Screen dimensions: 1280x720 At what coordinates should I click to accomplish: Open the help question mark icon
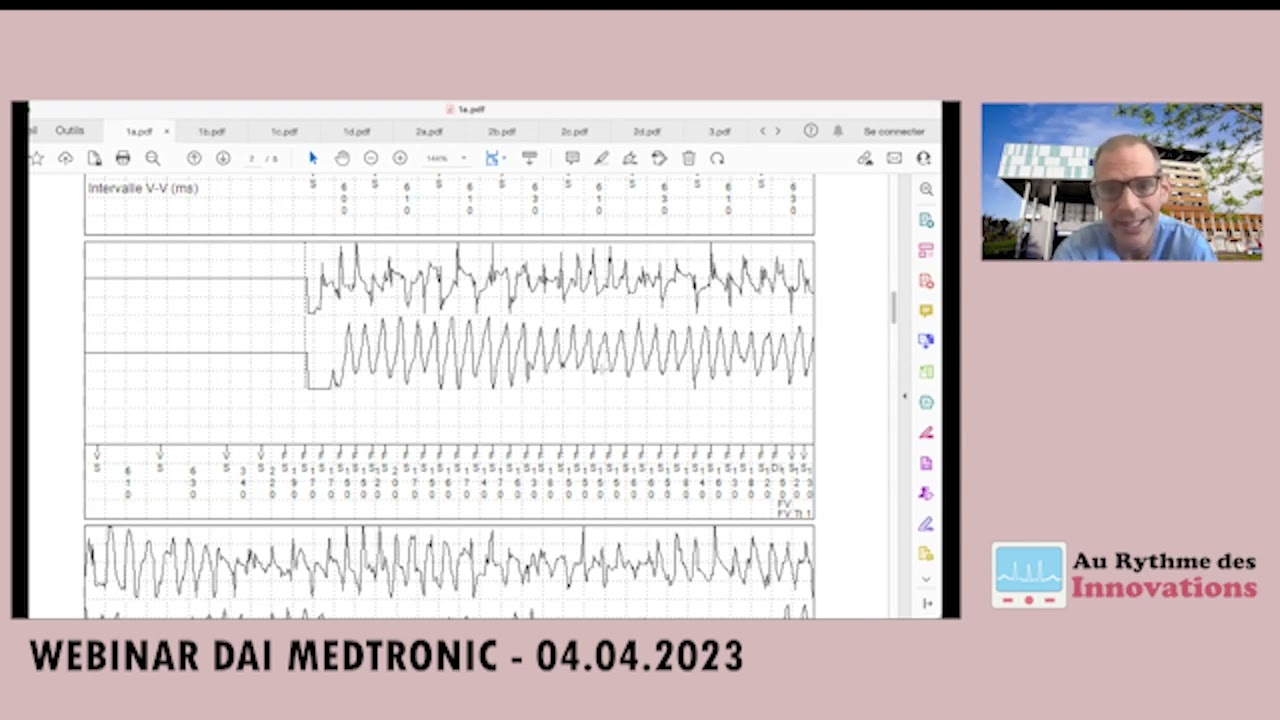tap(811, 131)
